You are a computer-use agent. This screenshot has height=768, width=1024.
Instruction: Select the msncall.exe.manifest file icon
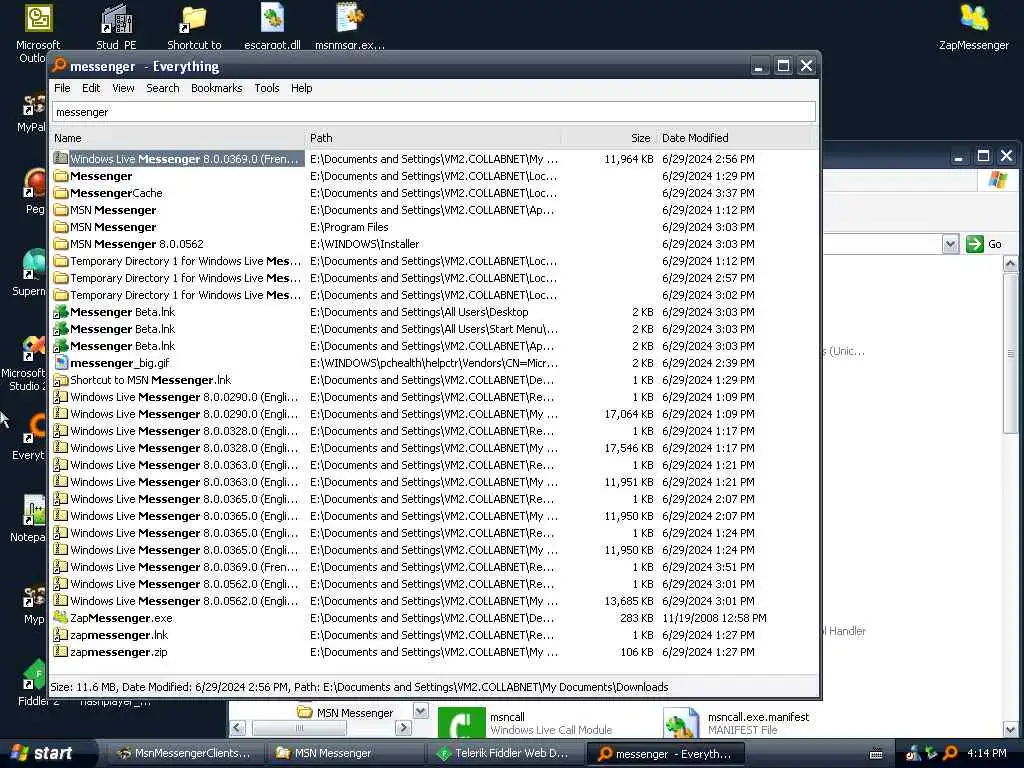[x=680, y=723]
